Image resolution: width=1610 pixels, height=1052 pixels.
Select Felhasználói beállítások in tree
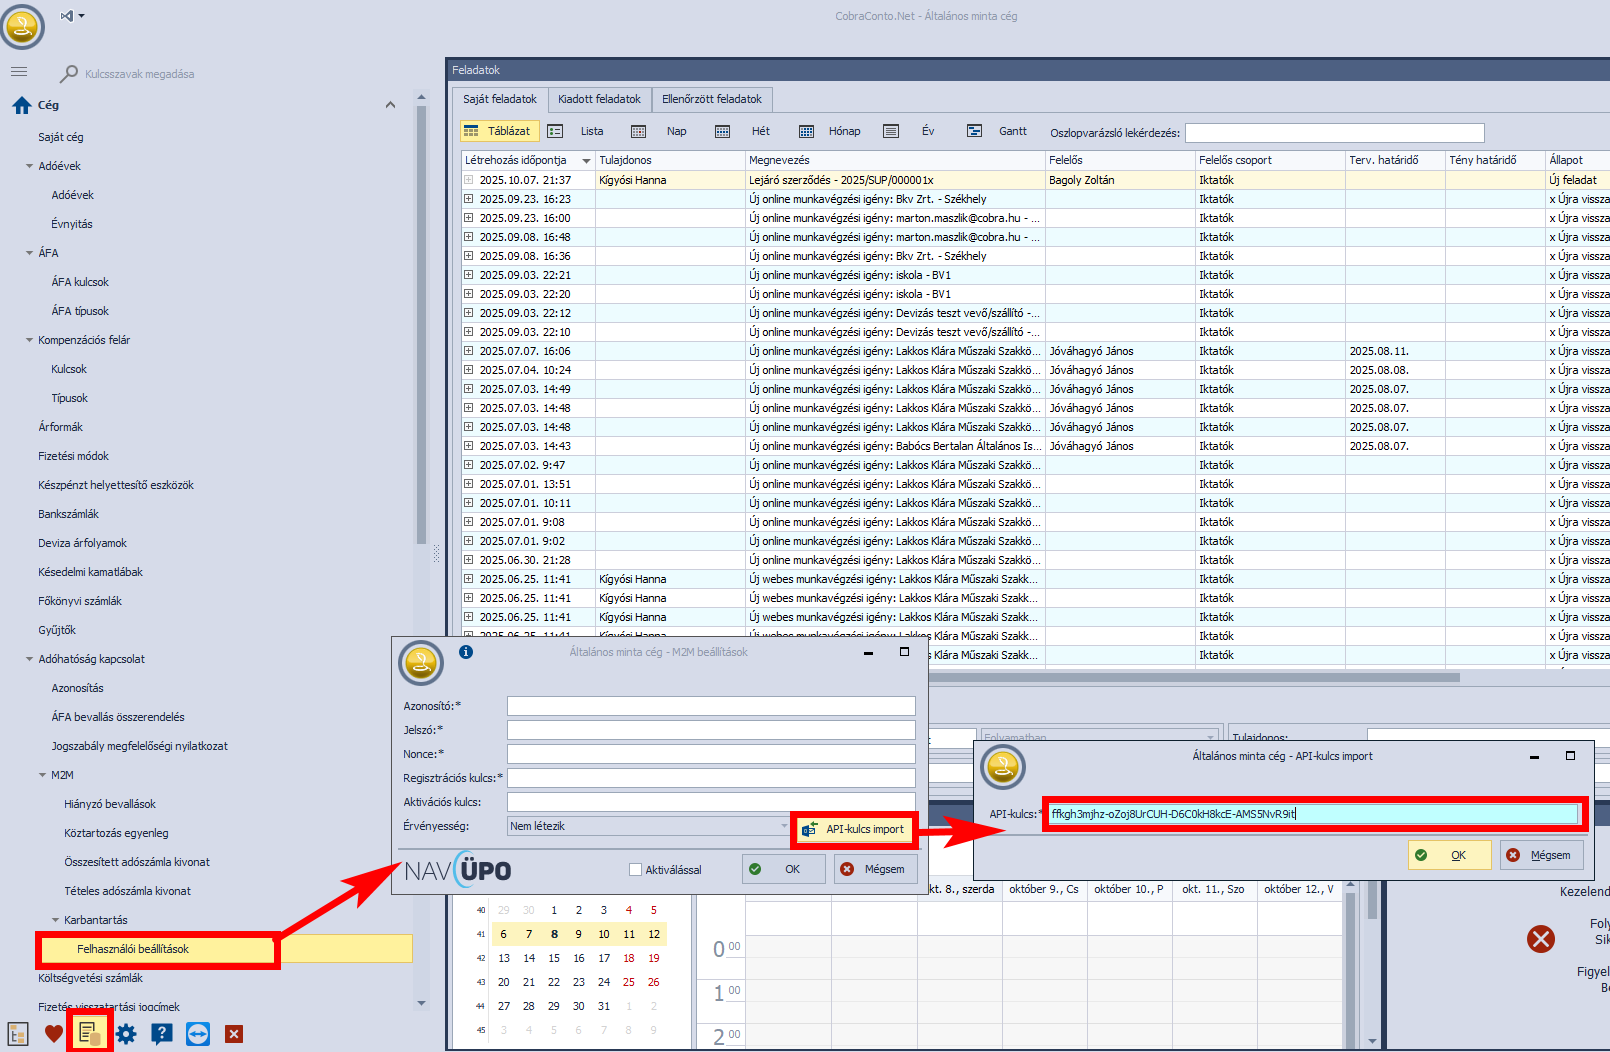coord(133,949)
